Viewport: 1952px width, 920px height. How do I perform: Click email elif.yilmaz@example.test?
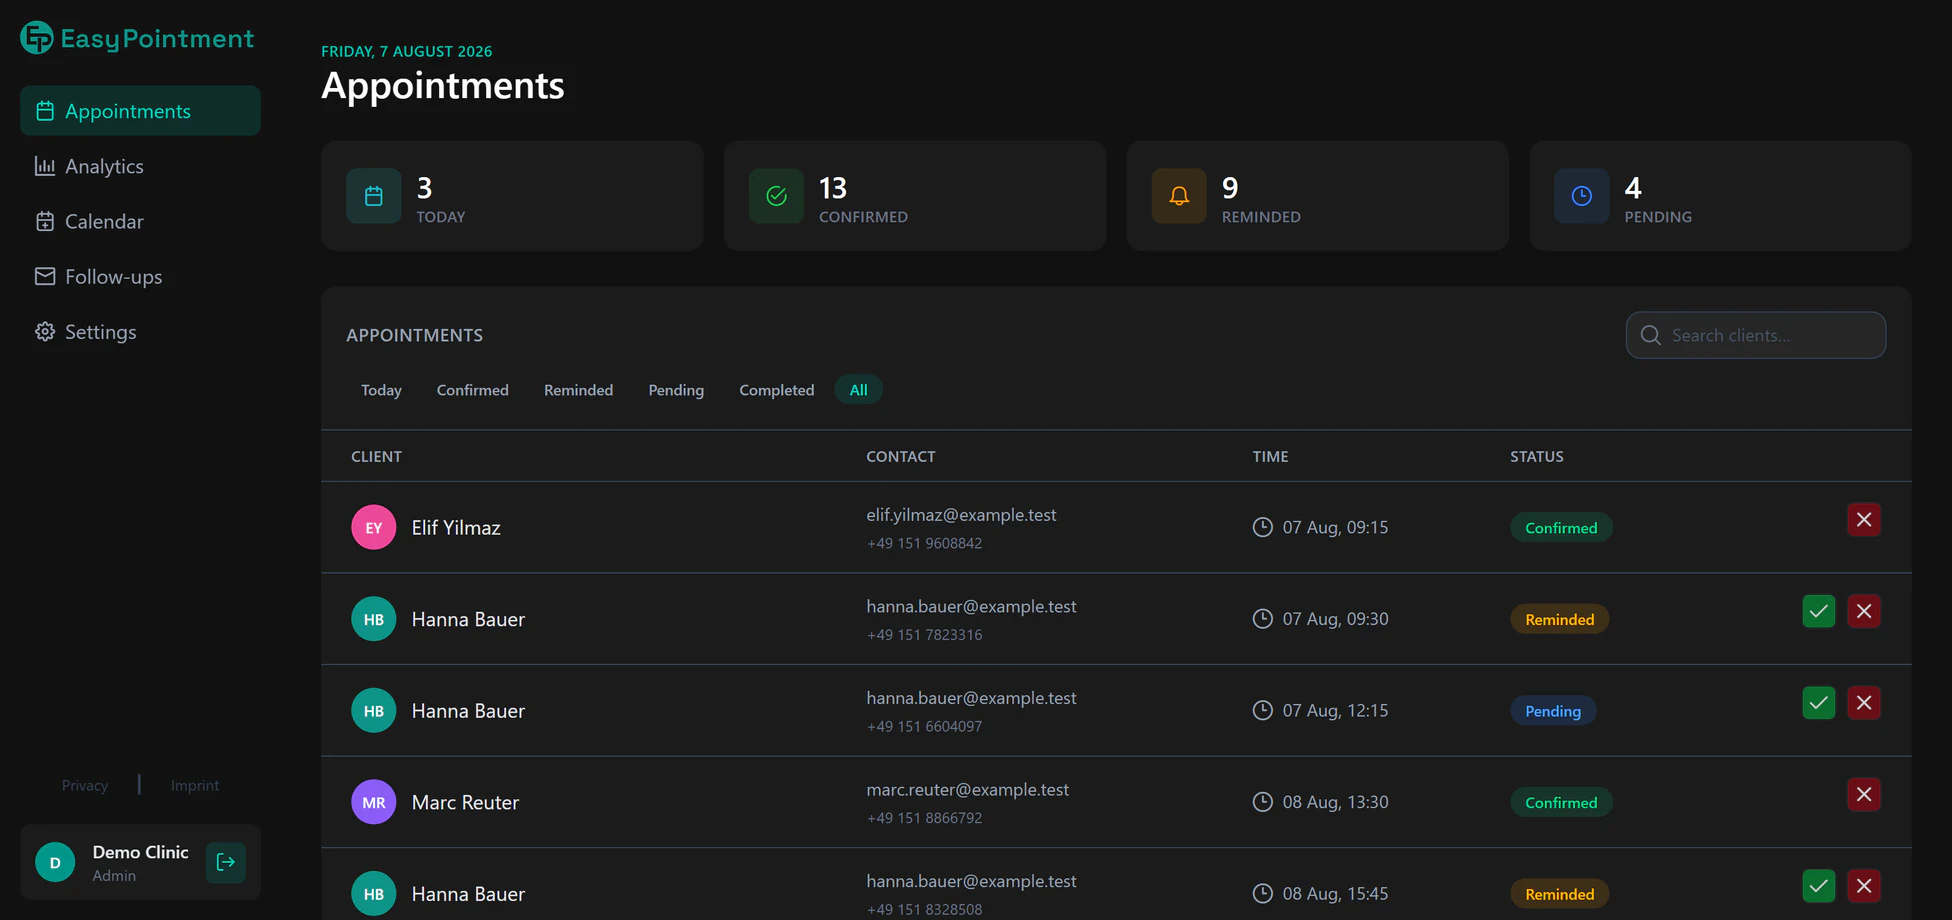(x=961, y=515)
